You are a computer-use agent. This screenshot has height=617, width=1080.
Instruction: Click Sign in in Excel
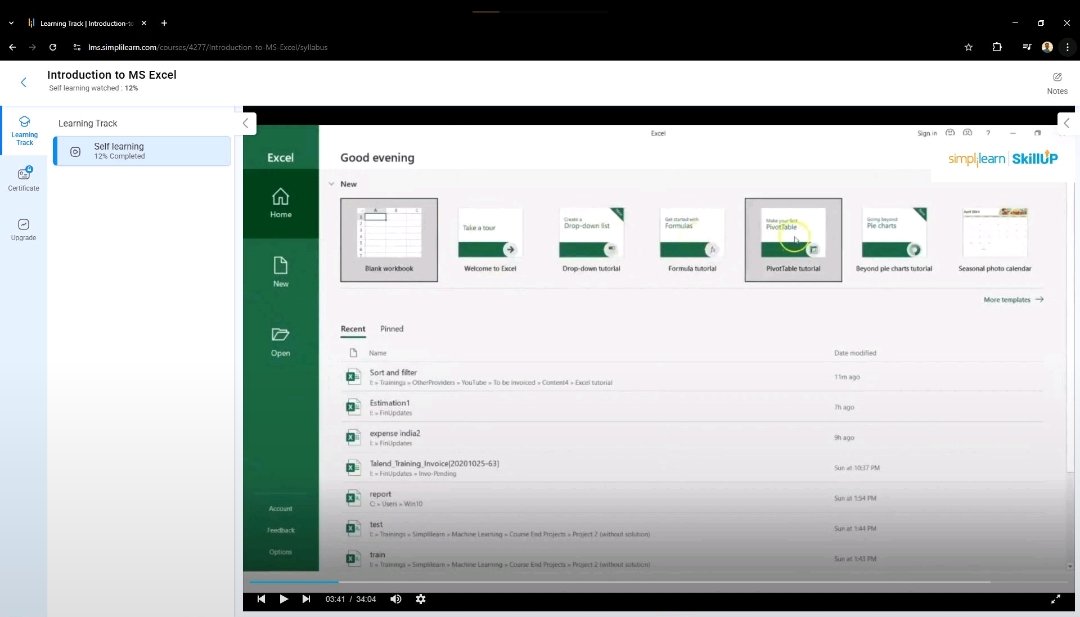pyautogui.click(x=926, y=133)
